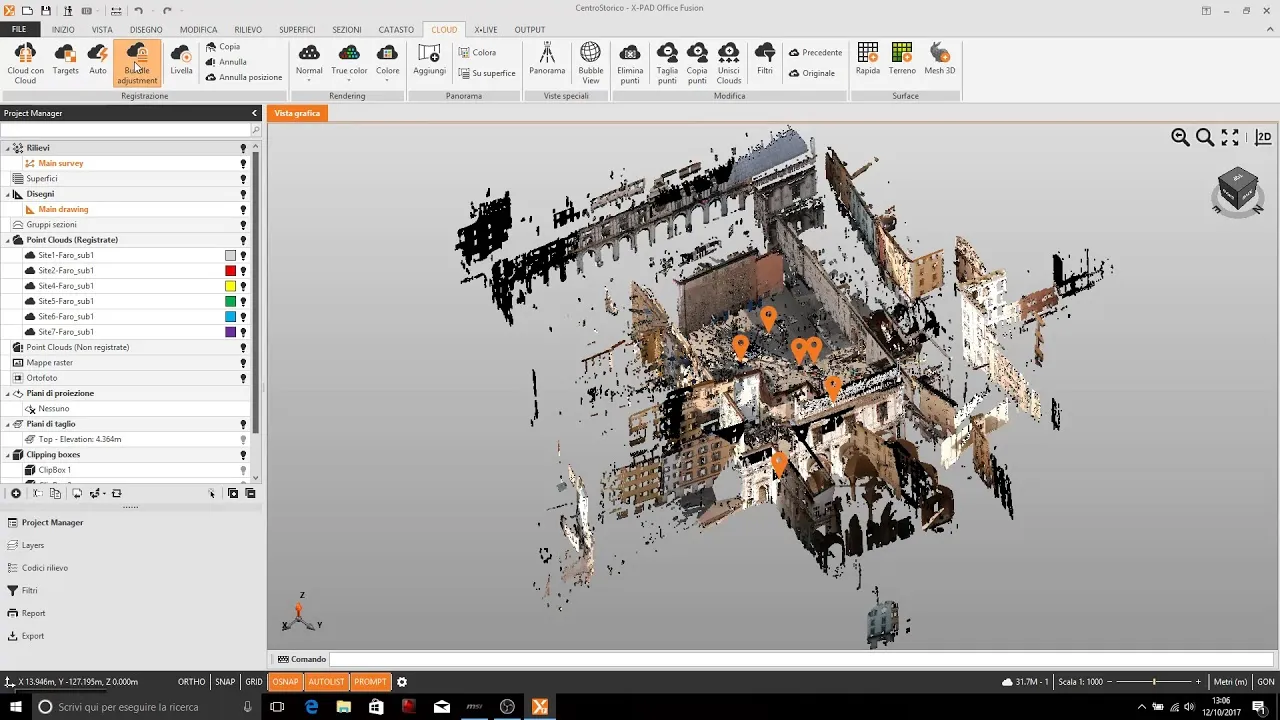Click the Layers panel link

coord(33,545)
